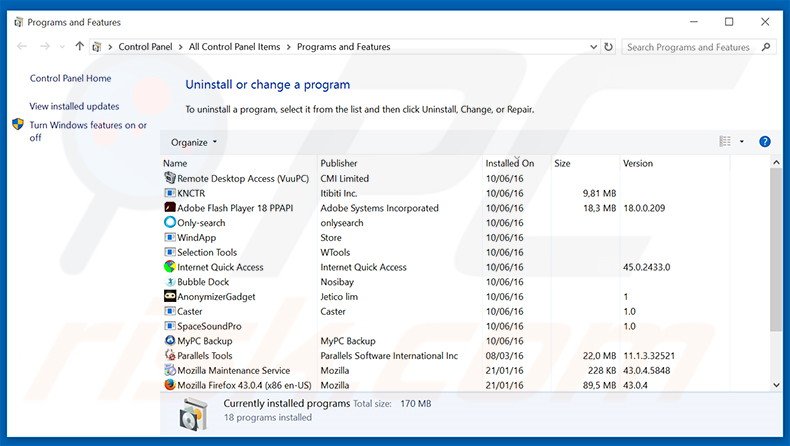Click the change view icon
Viewport: 790px width, 446px height.
[x=725, y=142]
